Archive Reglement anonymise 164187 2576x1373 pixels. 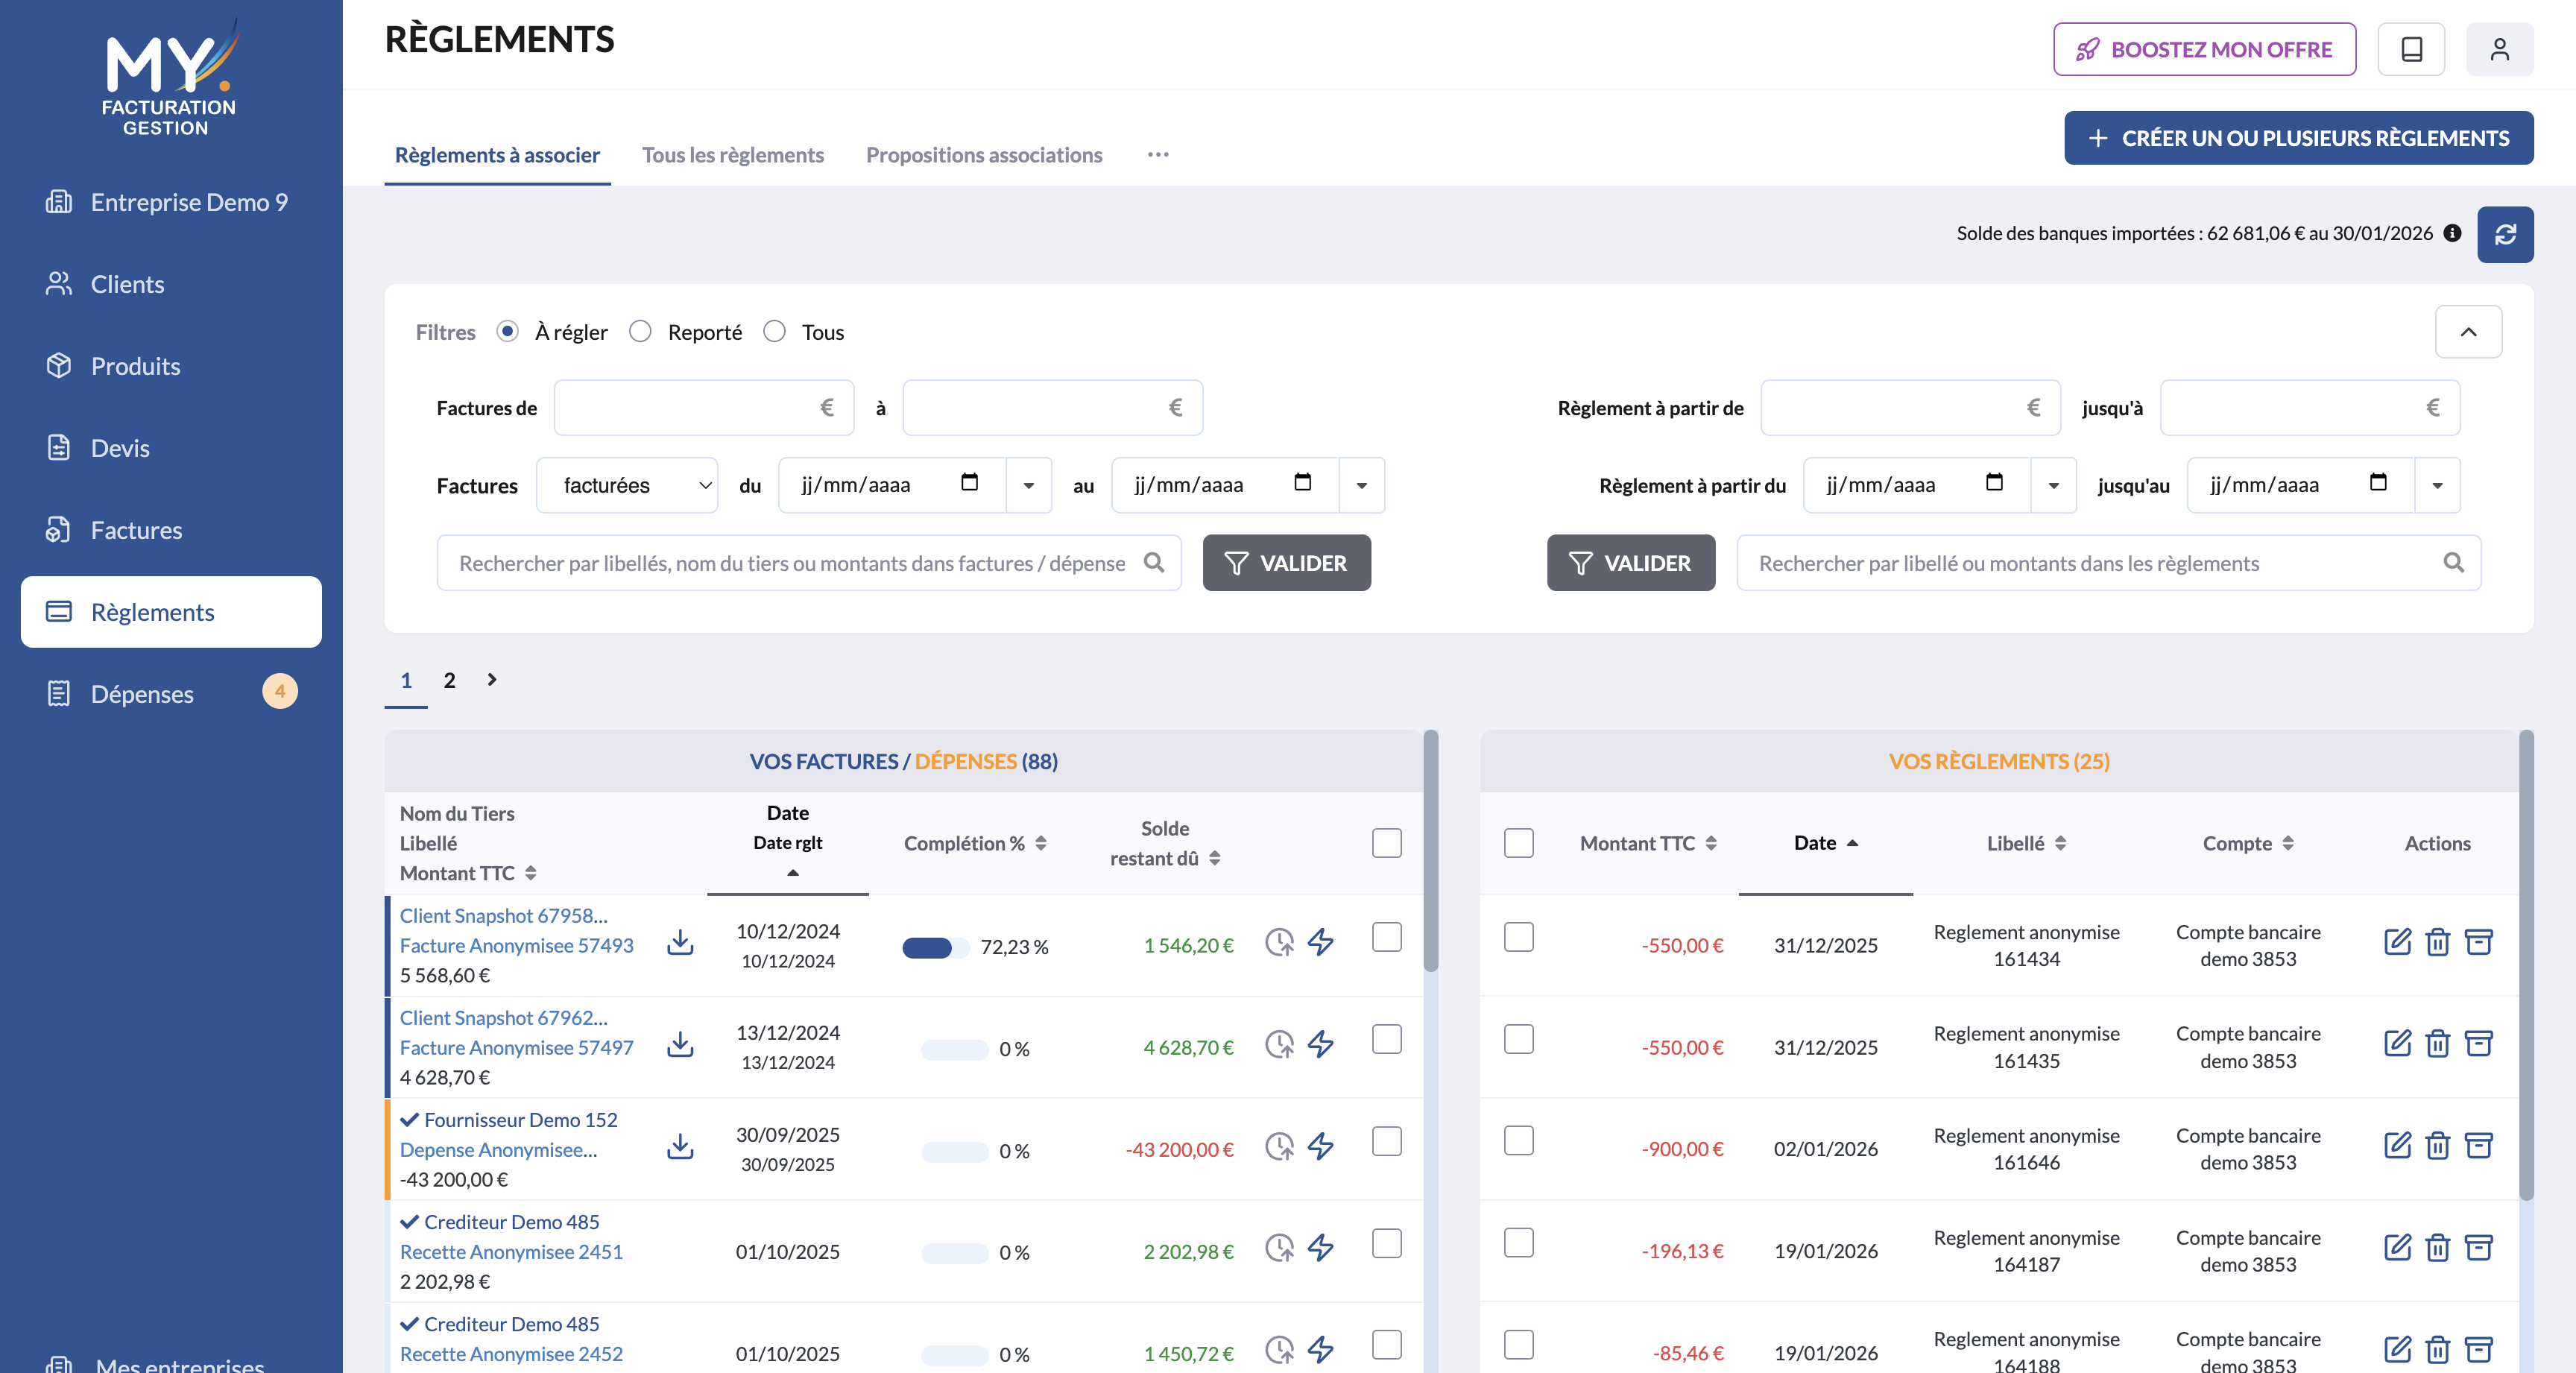(2479, 1248)
